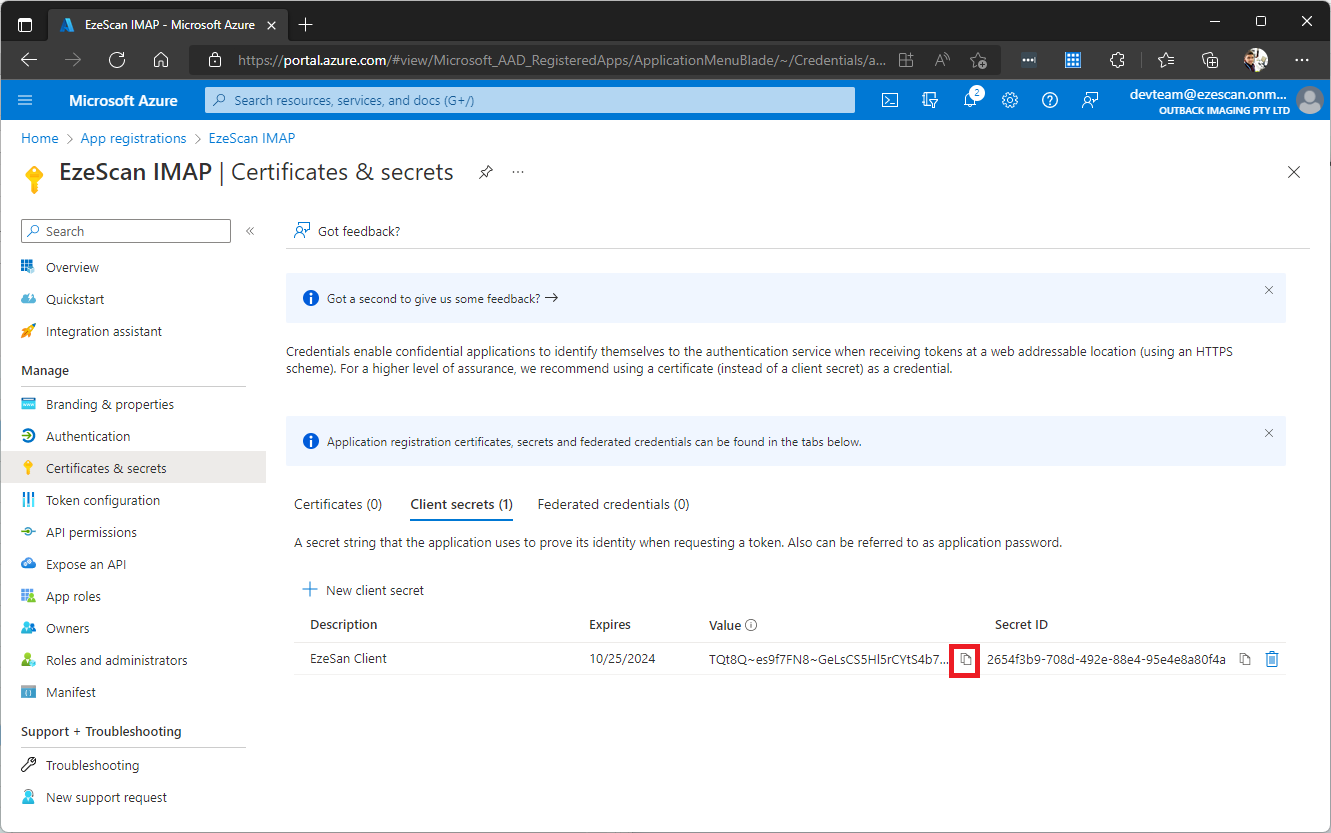Dismiss the feedback info banner
Viewport: 1331px width, 833px height.
pyautogui.click(x=1268, y=291)
